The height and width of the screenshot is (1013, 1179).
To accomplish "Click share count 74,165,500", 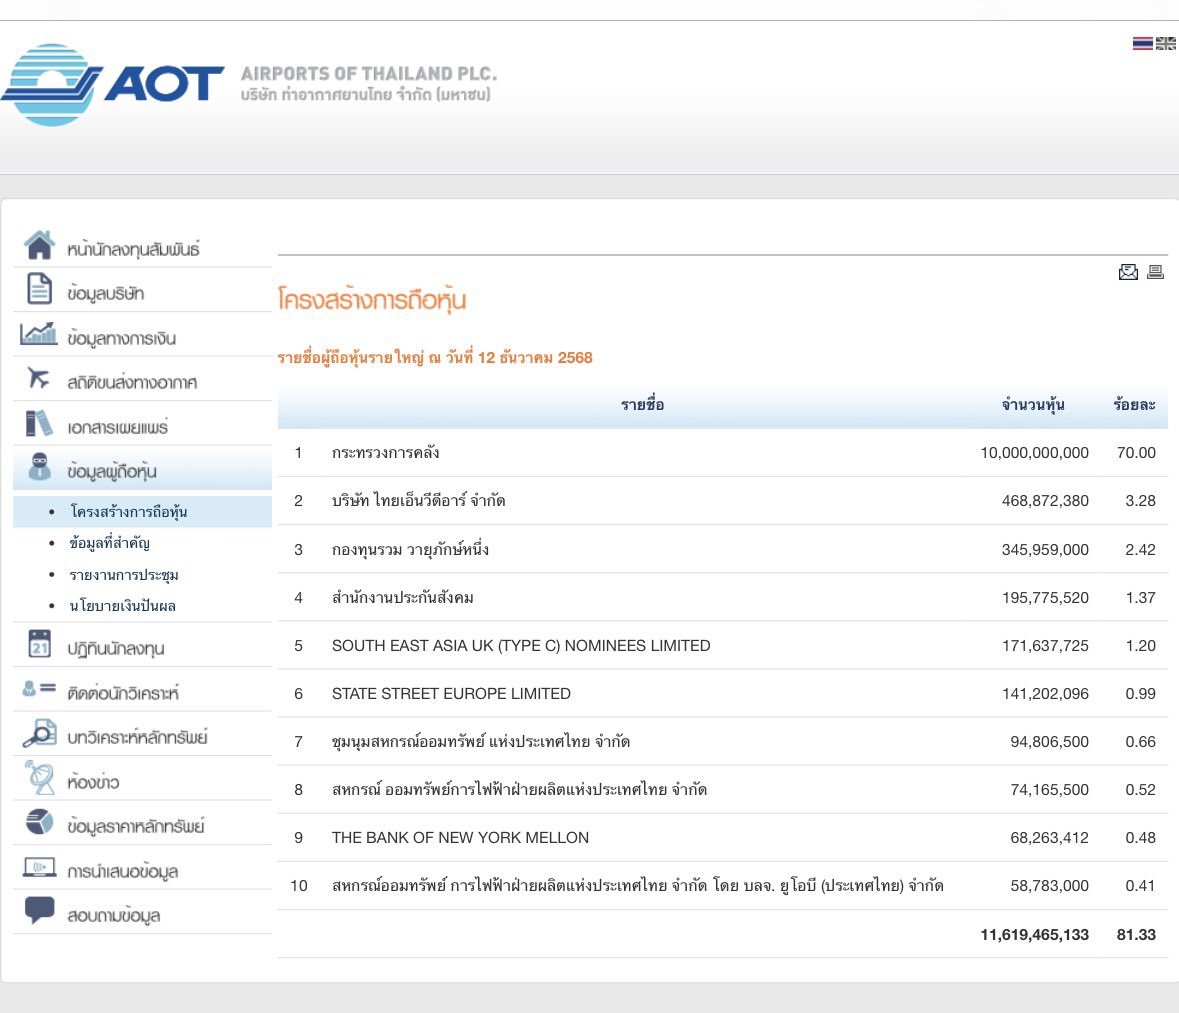I will [1049, 790].
